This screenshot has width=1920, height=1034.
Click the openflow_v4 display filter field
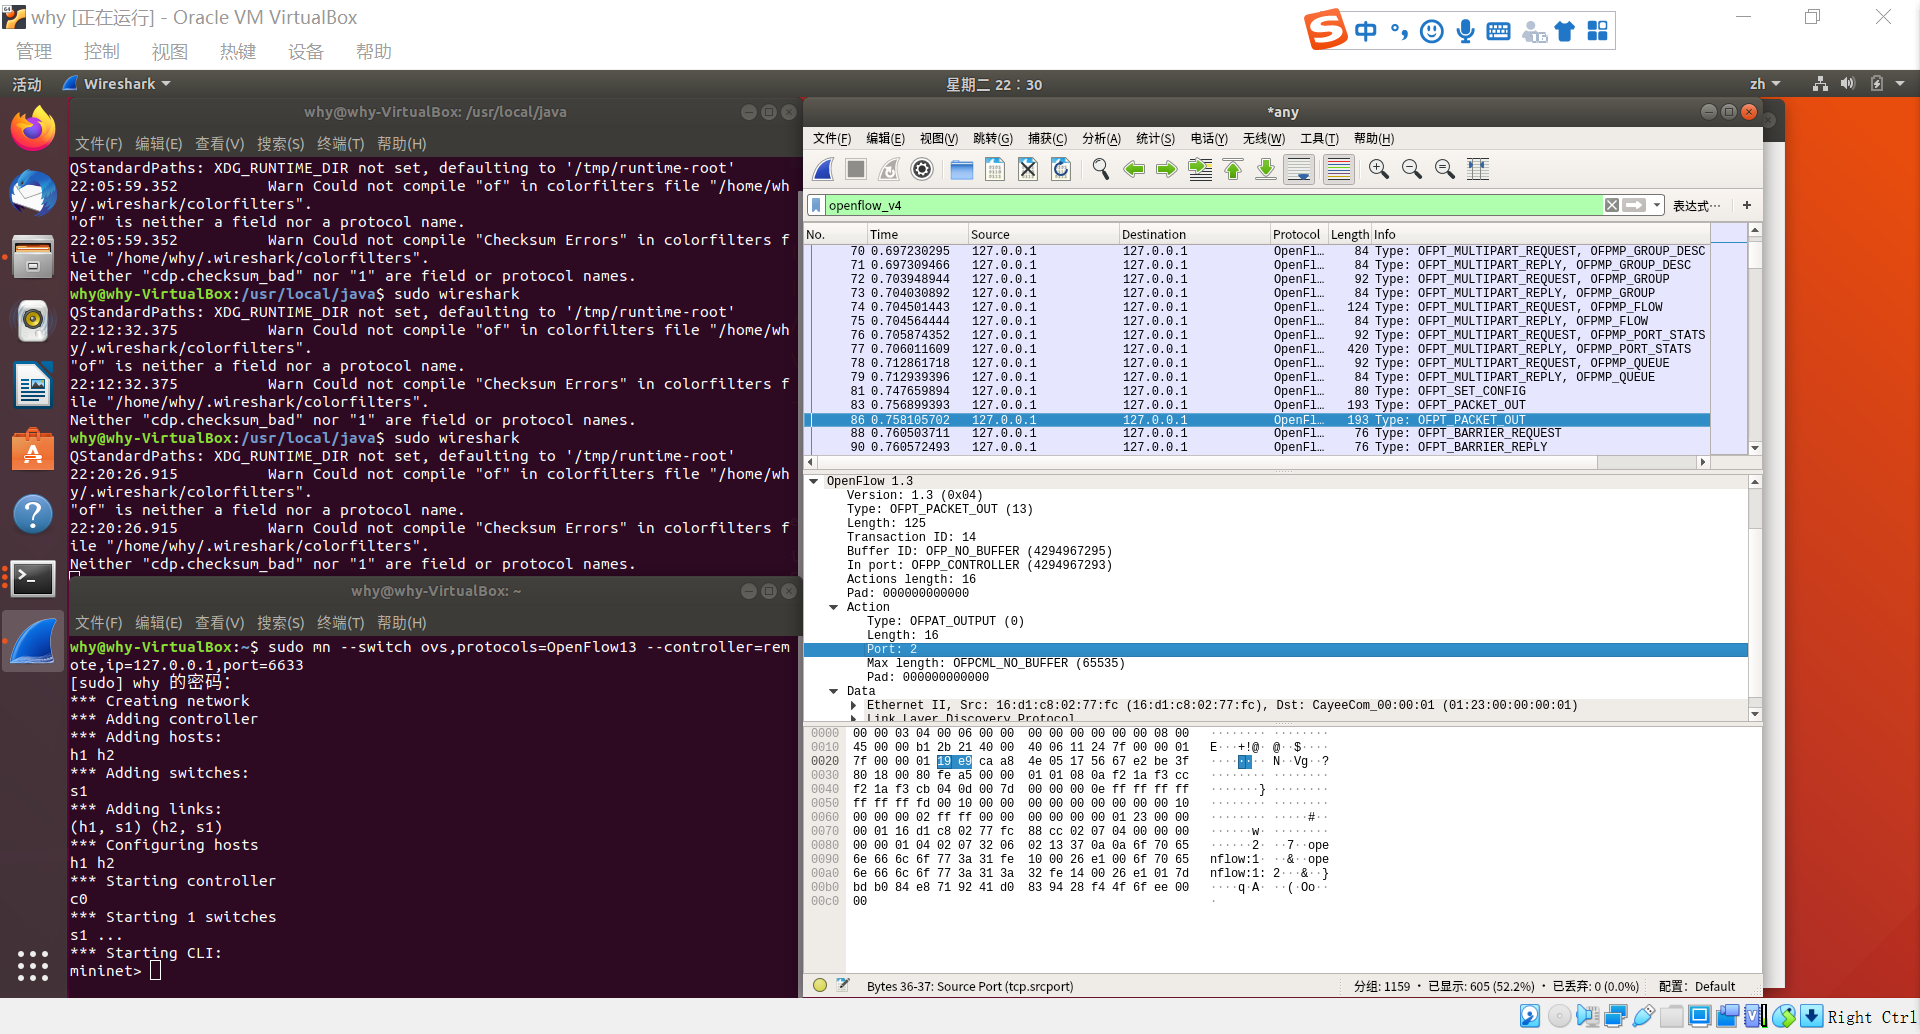tap(1200, 205)
